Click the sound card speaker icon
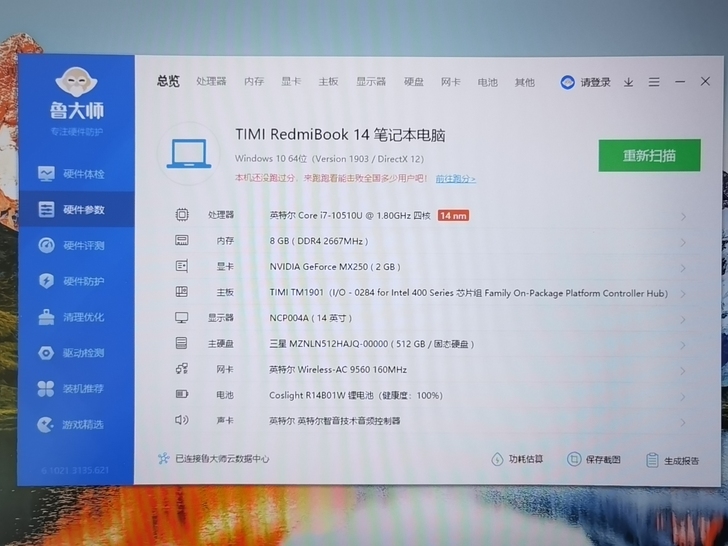 coord(182,420)
